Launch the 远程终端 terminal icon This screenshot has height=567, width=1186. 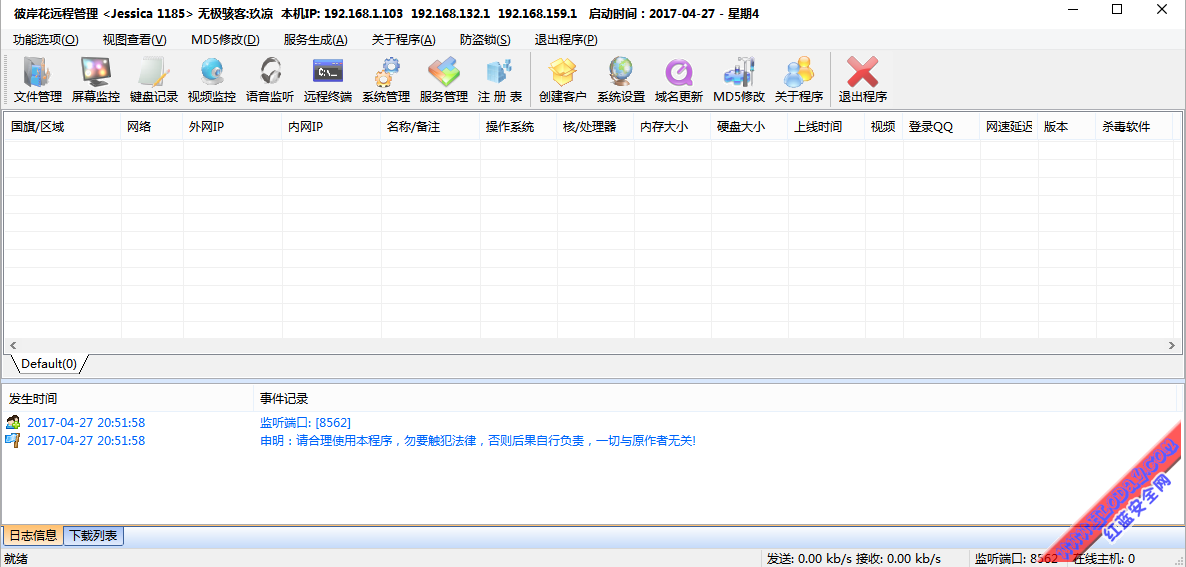(x=328, y=79)
